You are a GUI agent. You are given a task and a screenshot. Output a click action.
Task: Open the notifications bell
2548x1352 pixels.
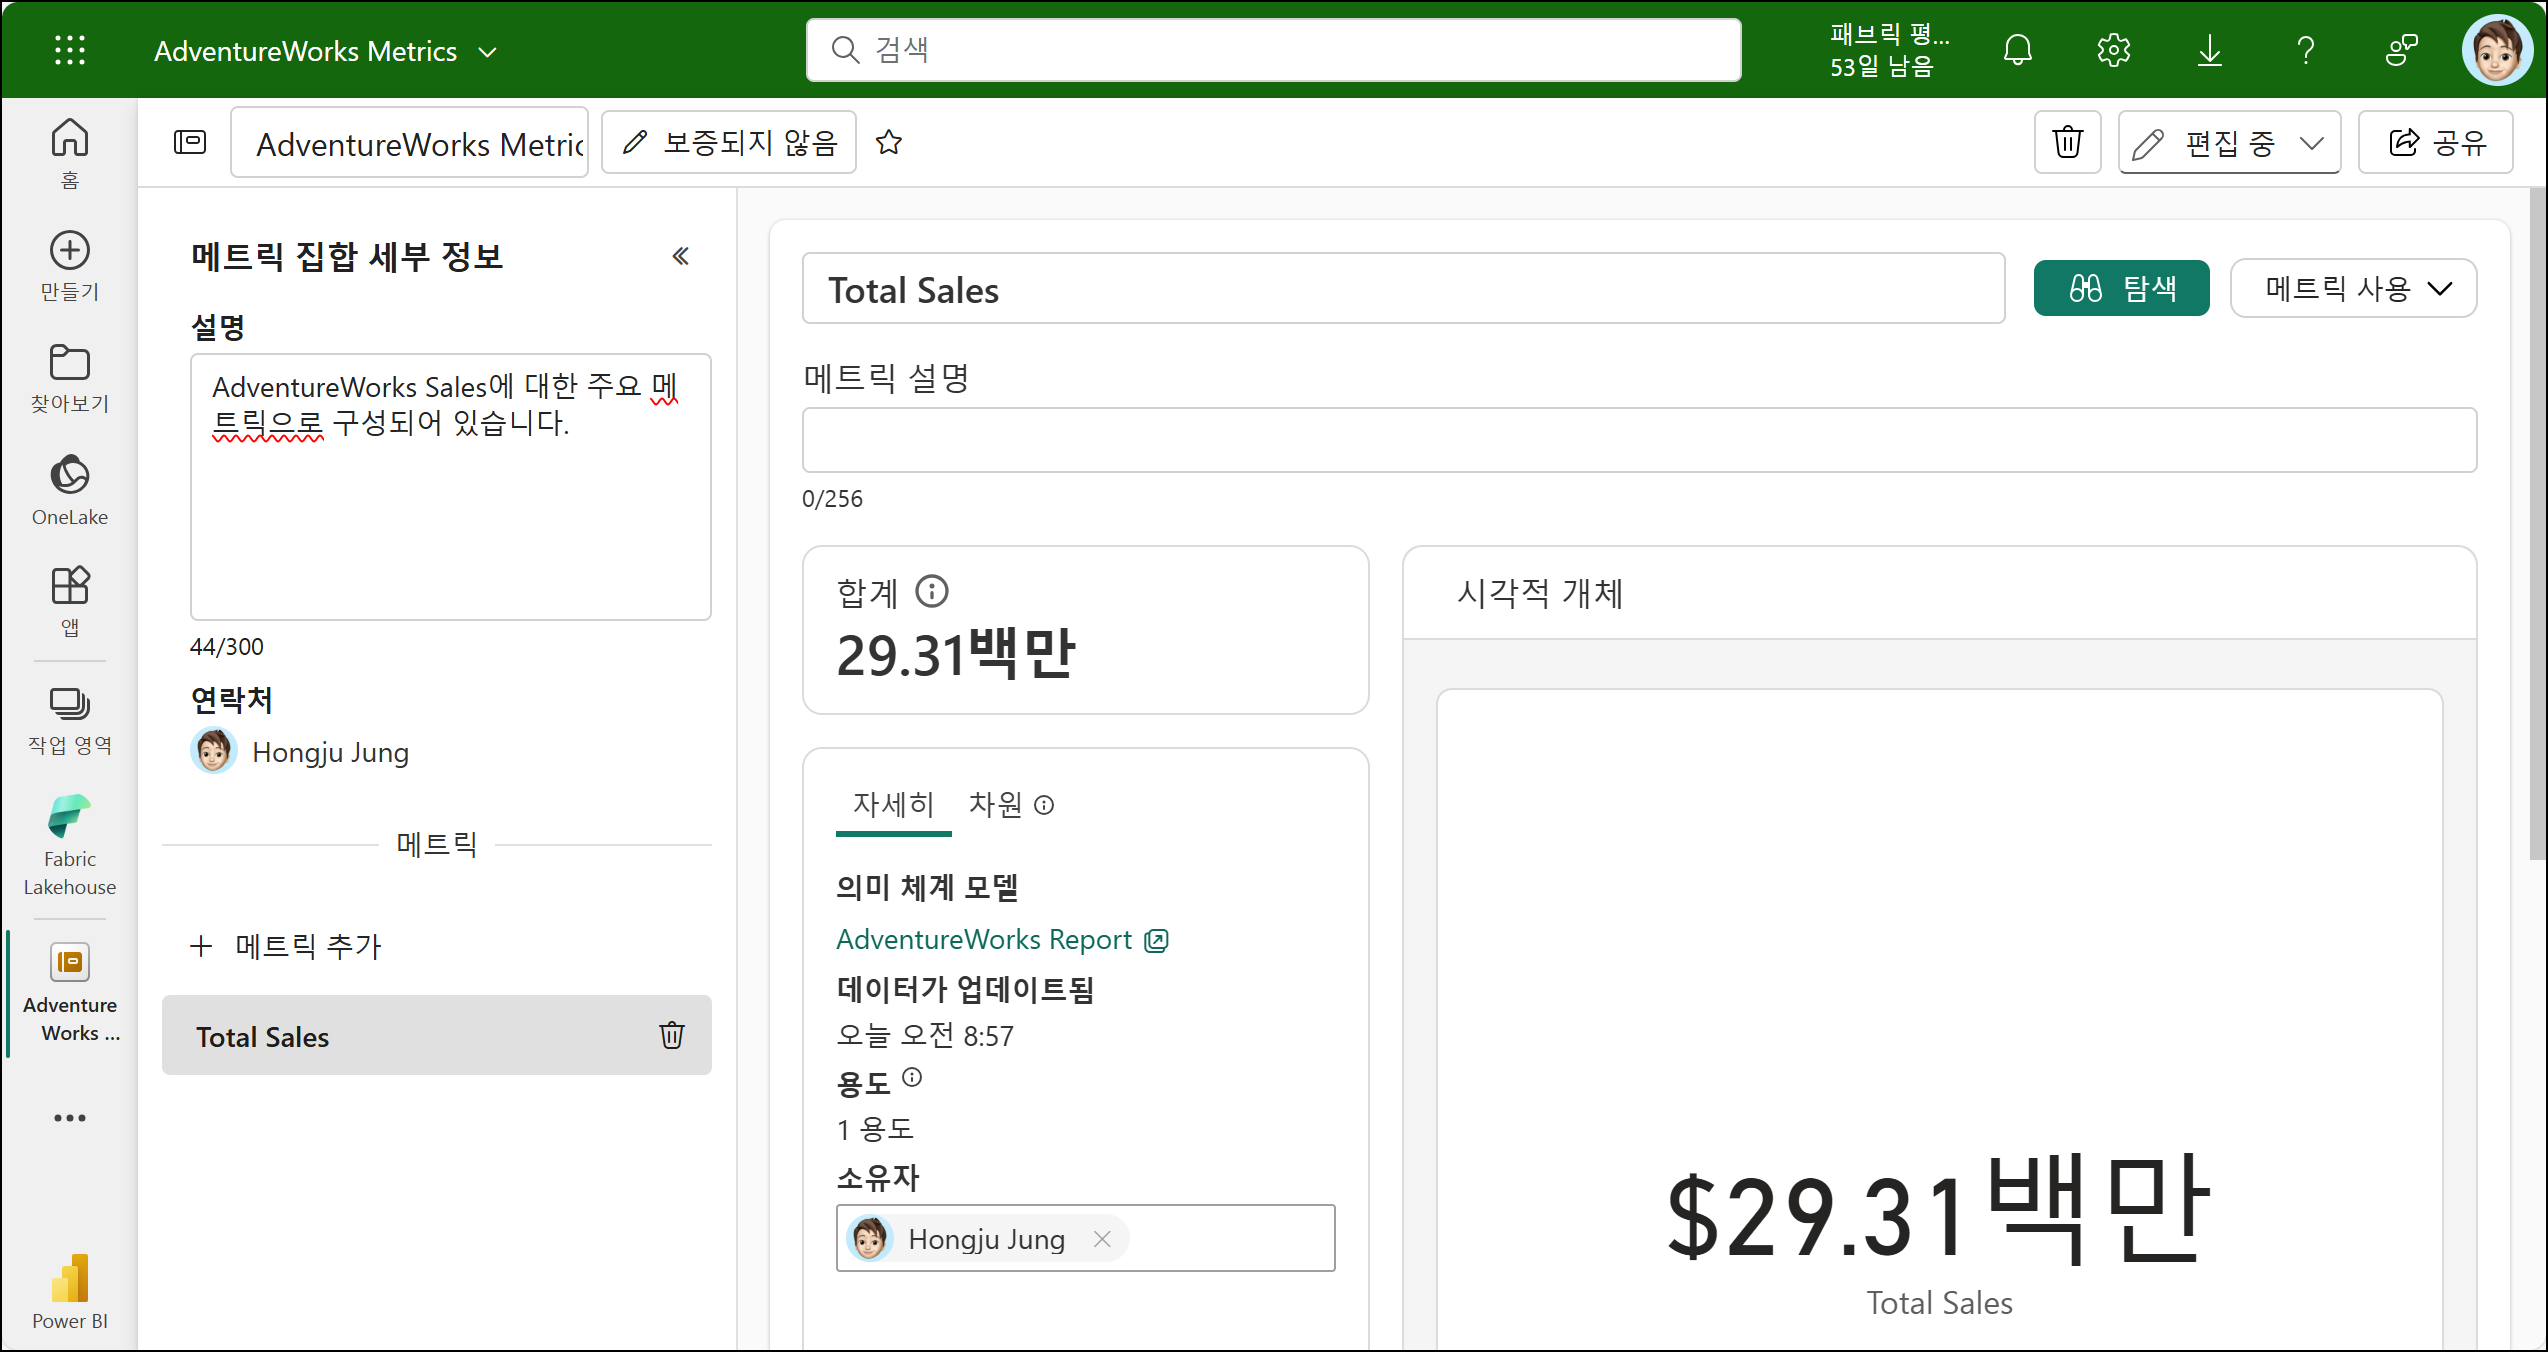2018,50
